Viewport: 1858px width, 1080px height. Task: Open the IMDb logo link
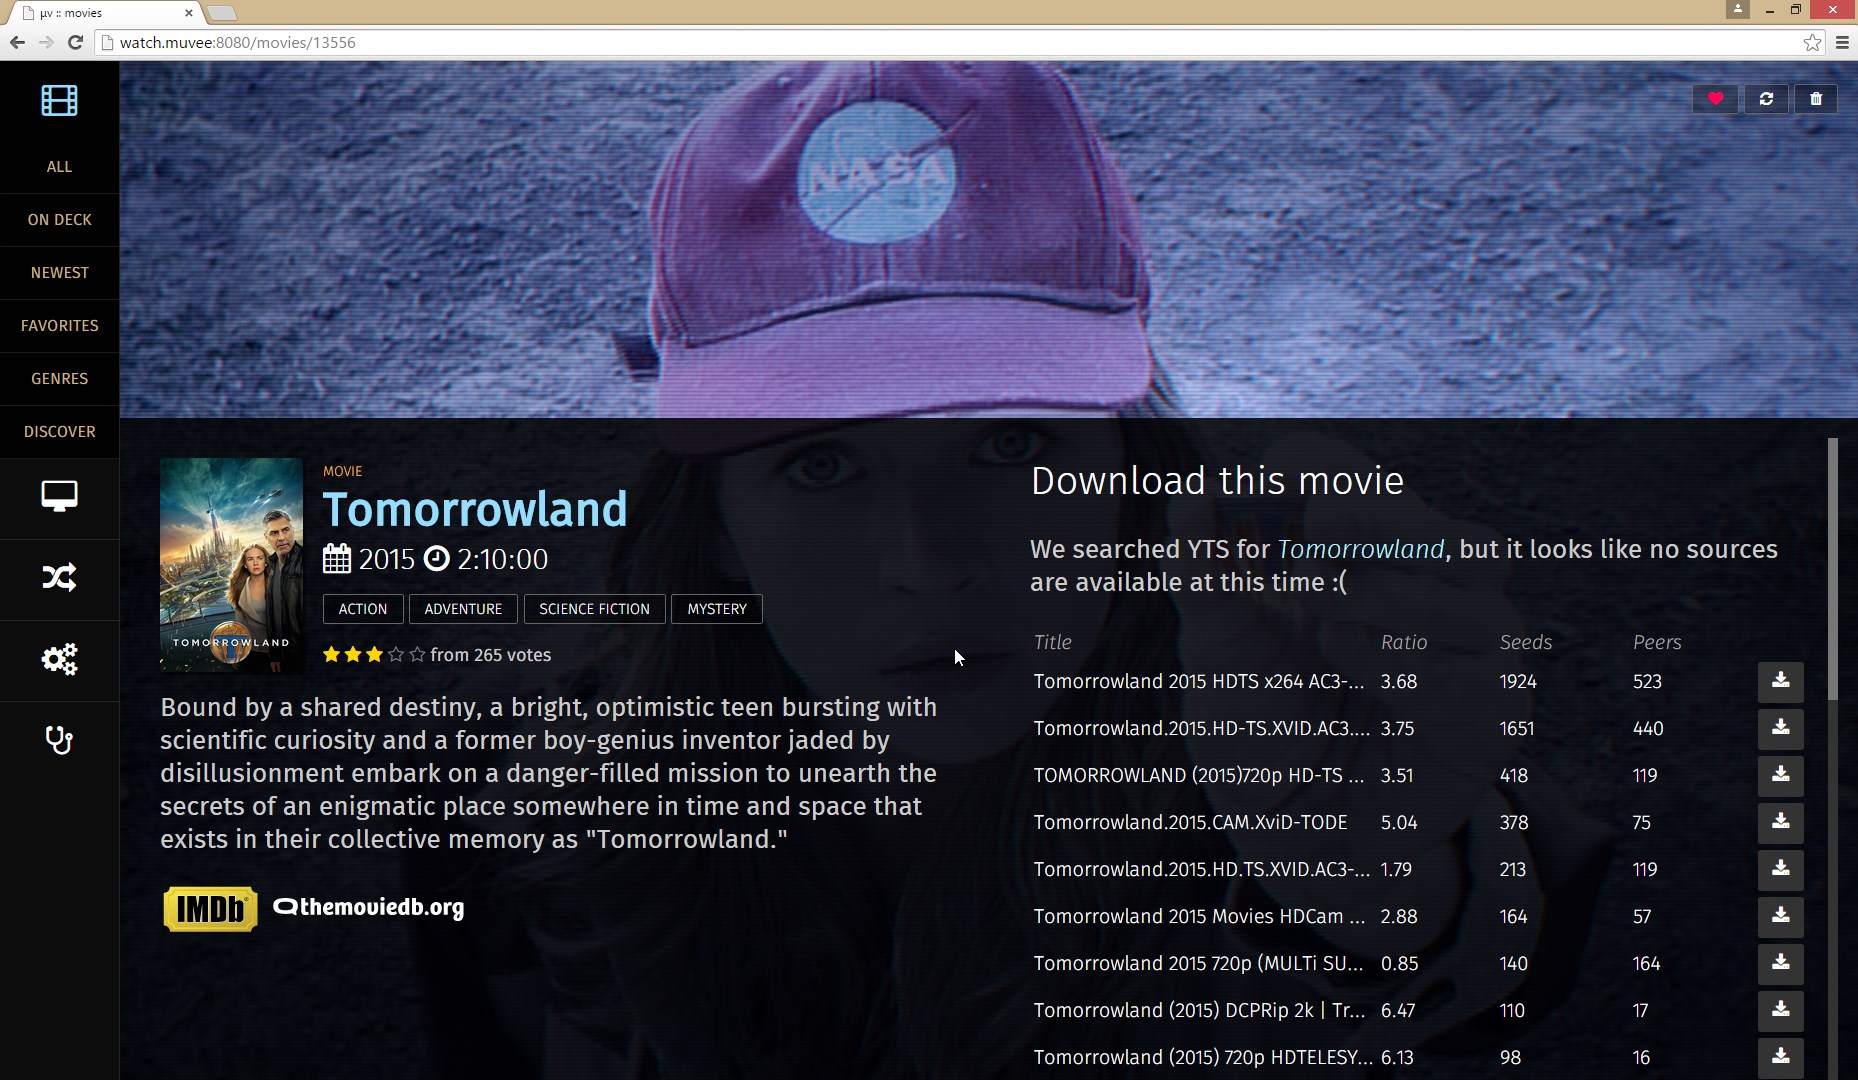tap(210, 909)
